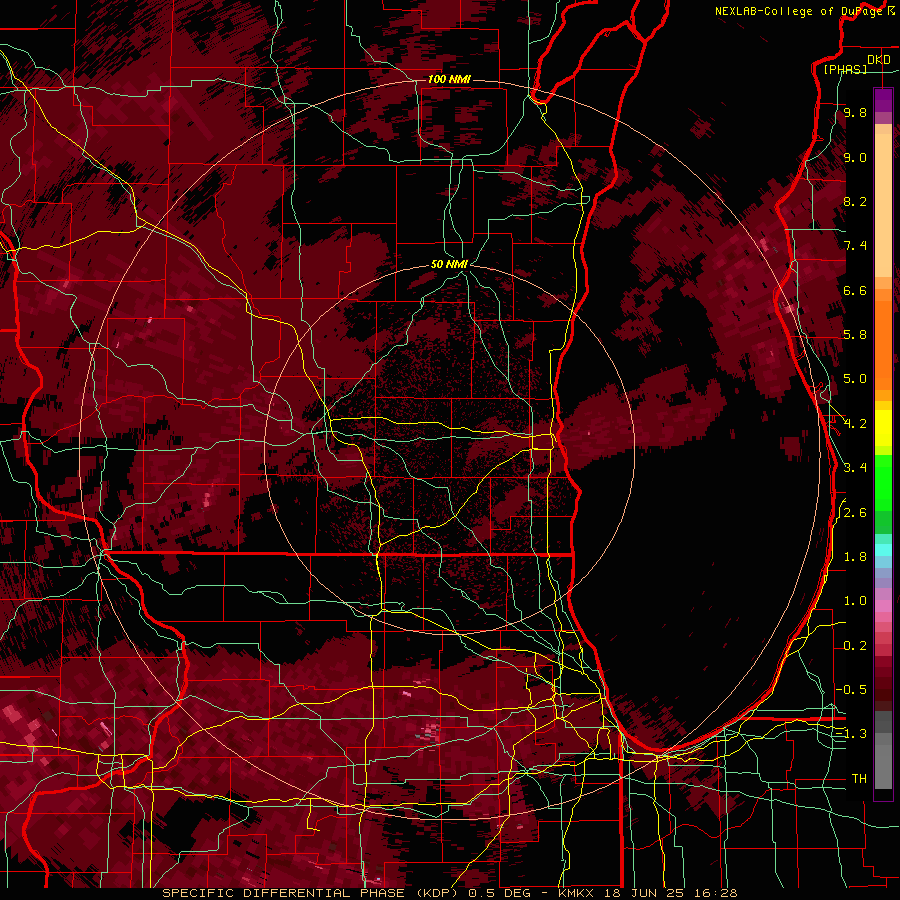
Task: Click the 9.8 value on the color scale
Action: (855, 112)
